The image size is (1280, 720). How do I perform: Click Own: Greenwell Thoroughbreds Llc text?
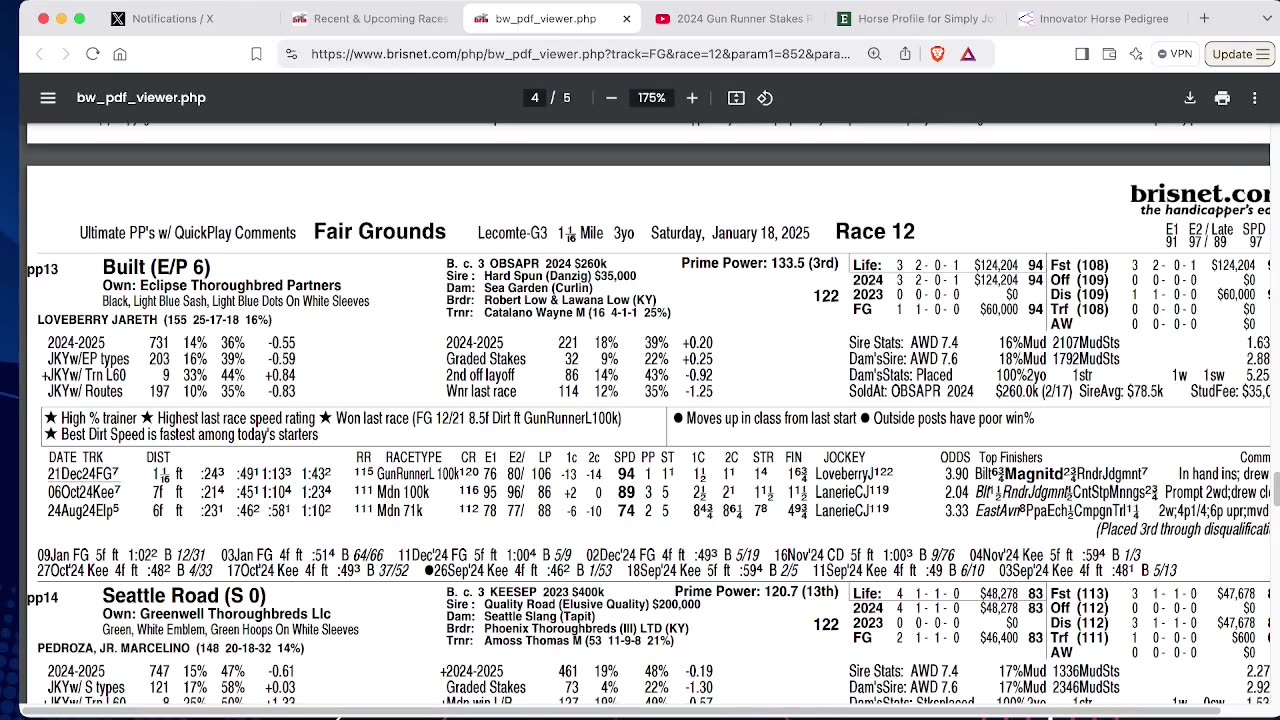pos(216,614)
